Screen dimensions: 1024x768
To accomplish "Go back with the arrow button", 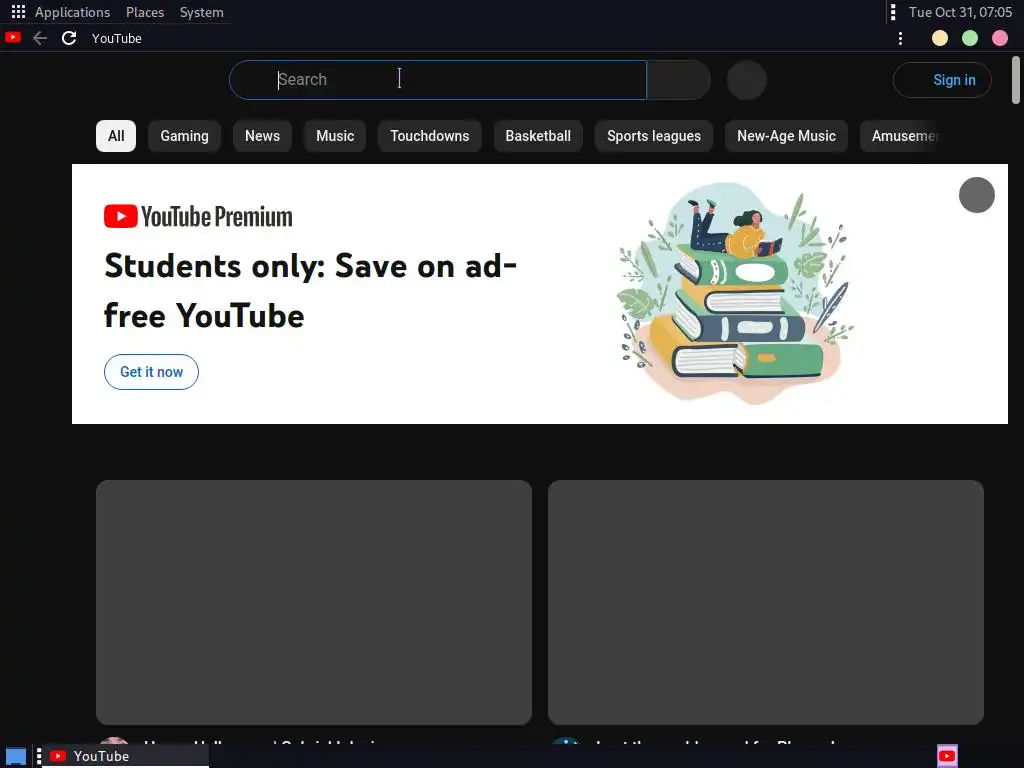I will point(40,38).
